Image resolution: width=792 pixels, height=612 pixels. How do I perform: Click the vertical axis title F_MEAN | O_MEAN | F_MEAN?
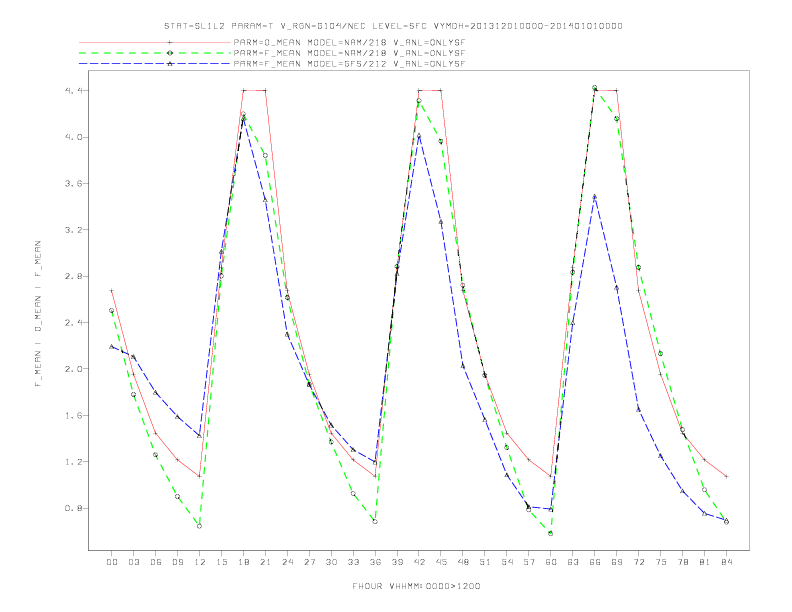pyautogui.click(x=38, y=314)
